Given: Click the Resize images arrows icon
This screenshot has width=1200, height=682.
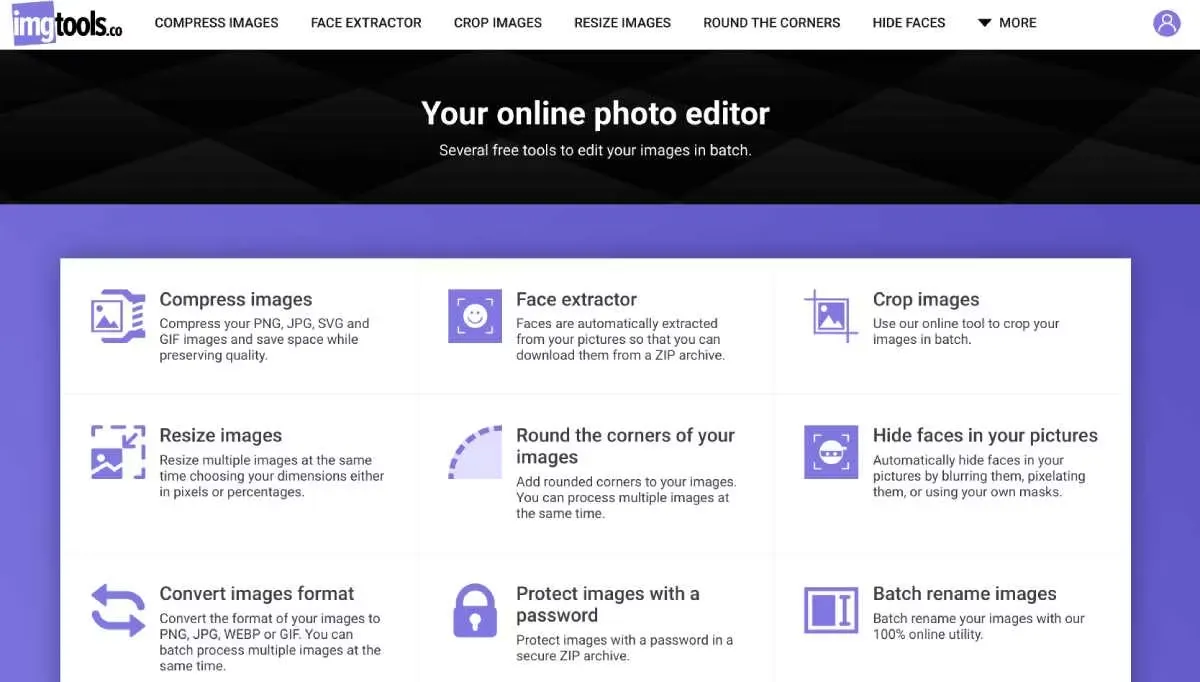Looking at the screenshot, I should click(x=119, y=452).
